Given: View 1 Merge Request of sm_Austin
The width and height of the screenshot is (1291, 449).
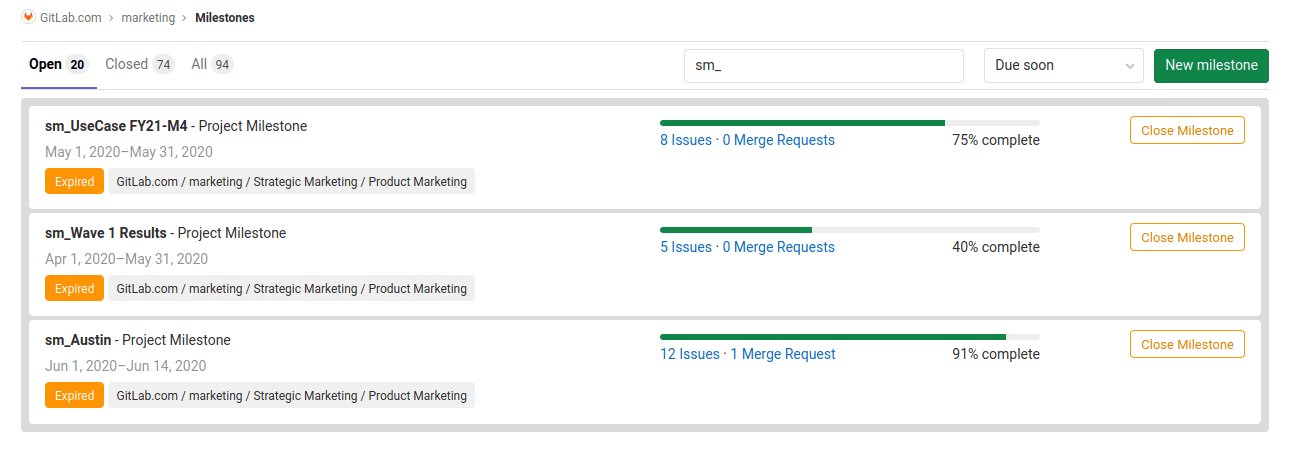Looking at the screenshot, I should [783, 354].
